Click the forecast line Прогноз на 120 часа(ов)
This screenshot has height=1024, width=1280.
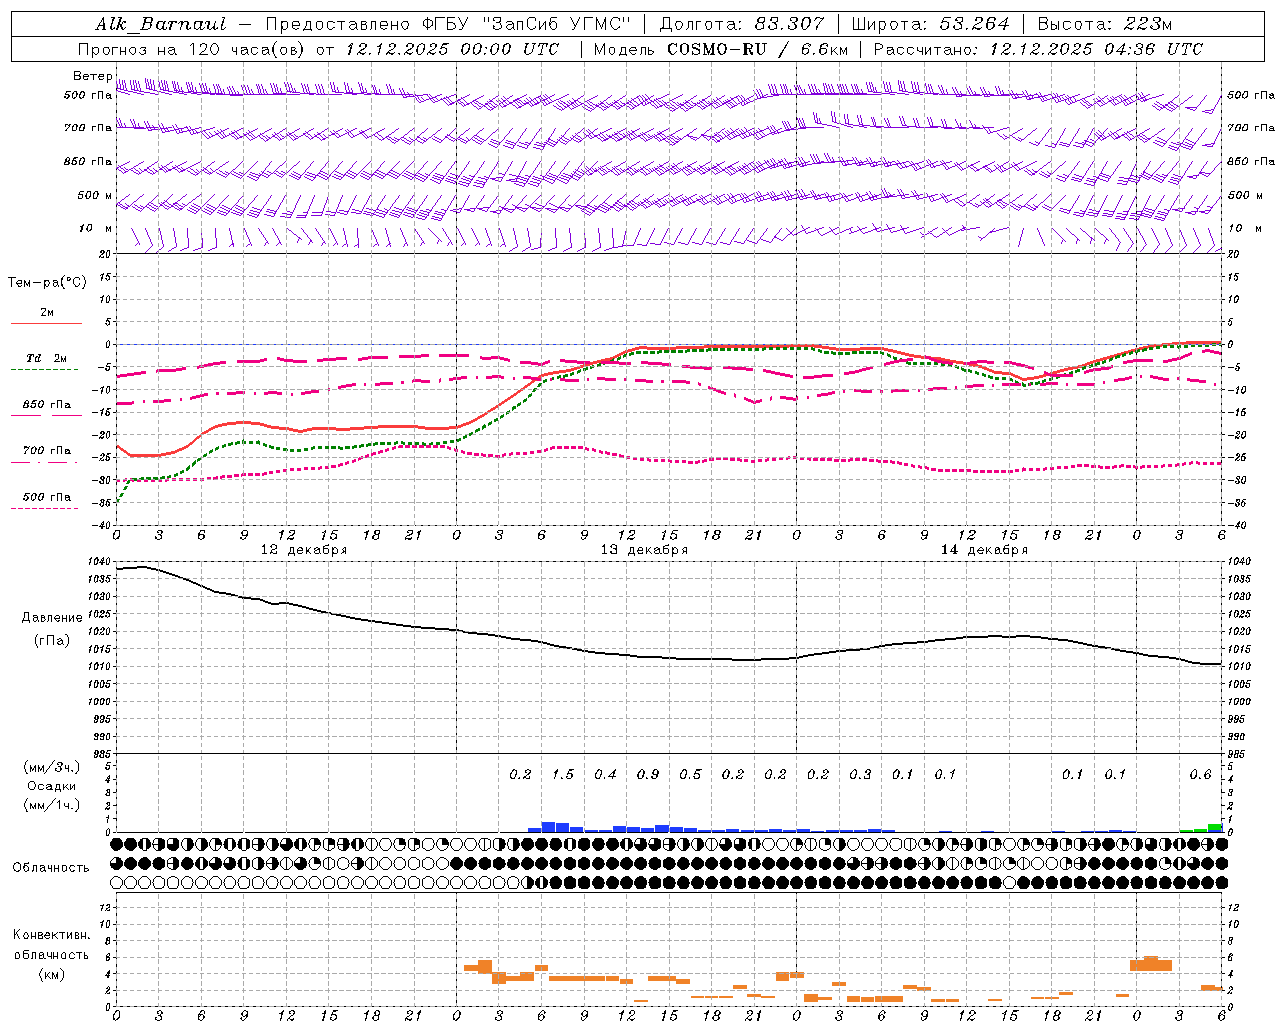[192, 49]
